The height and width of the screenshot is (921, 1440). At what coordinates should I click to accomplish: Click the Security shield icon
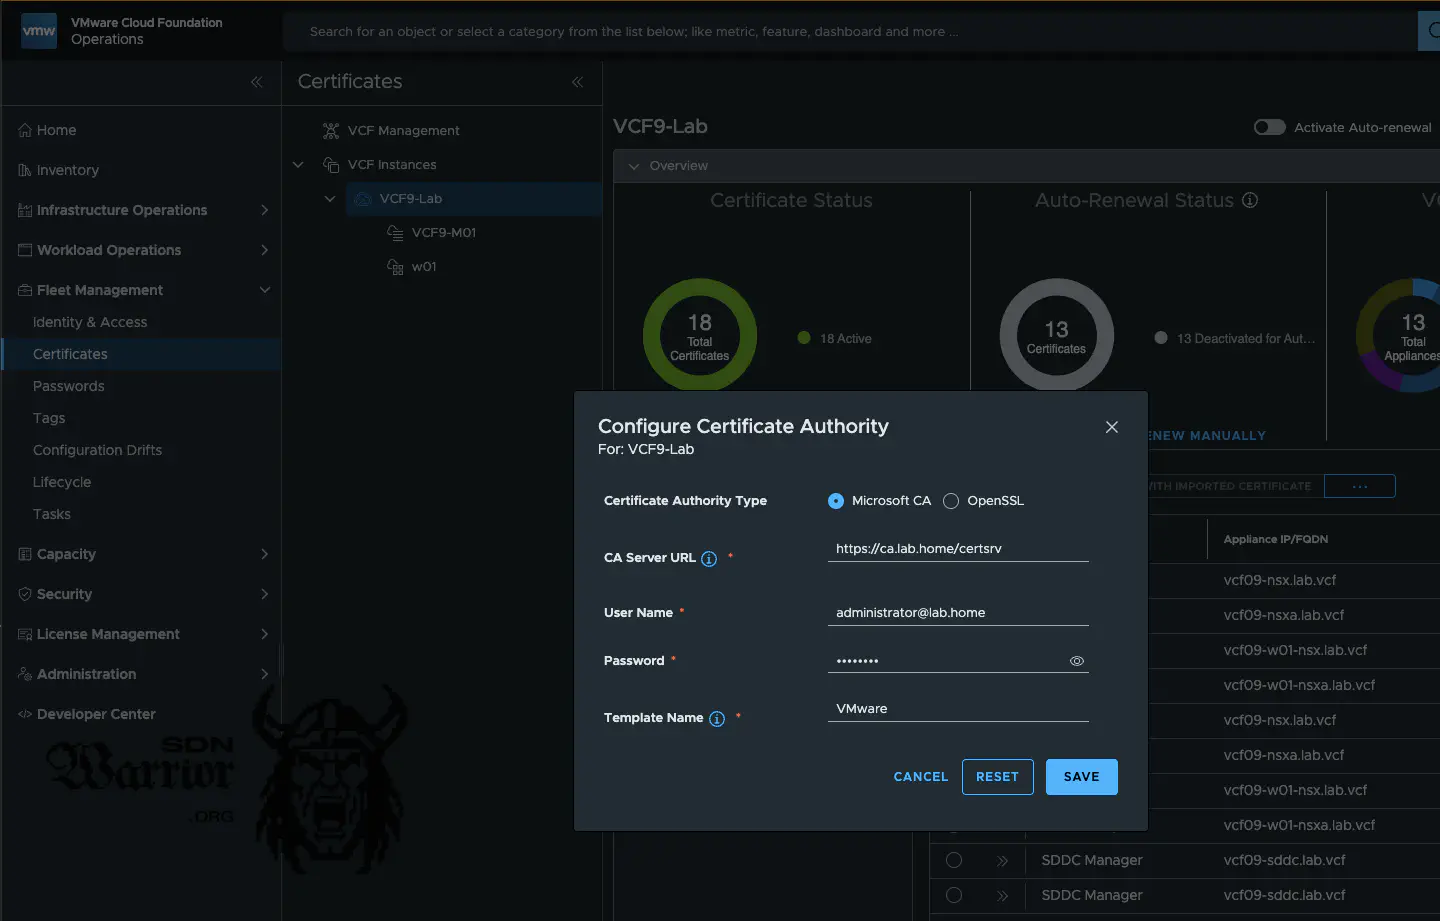point(25,594)
